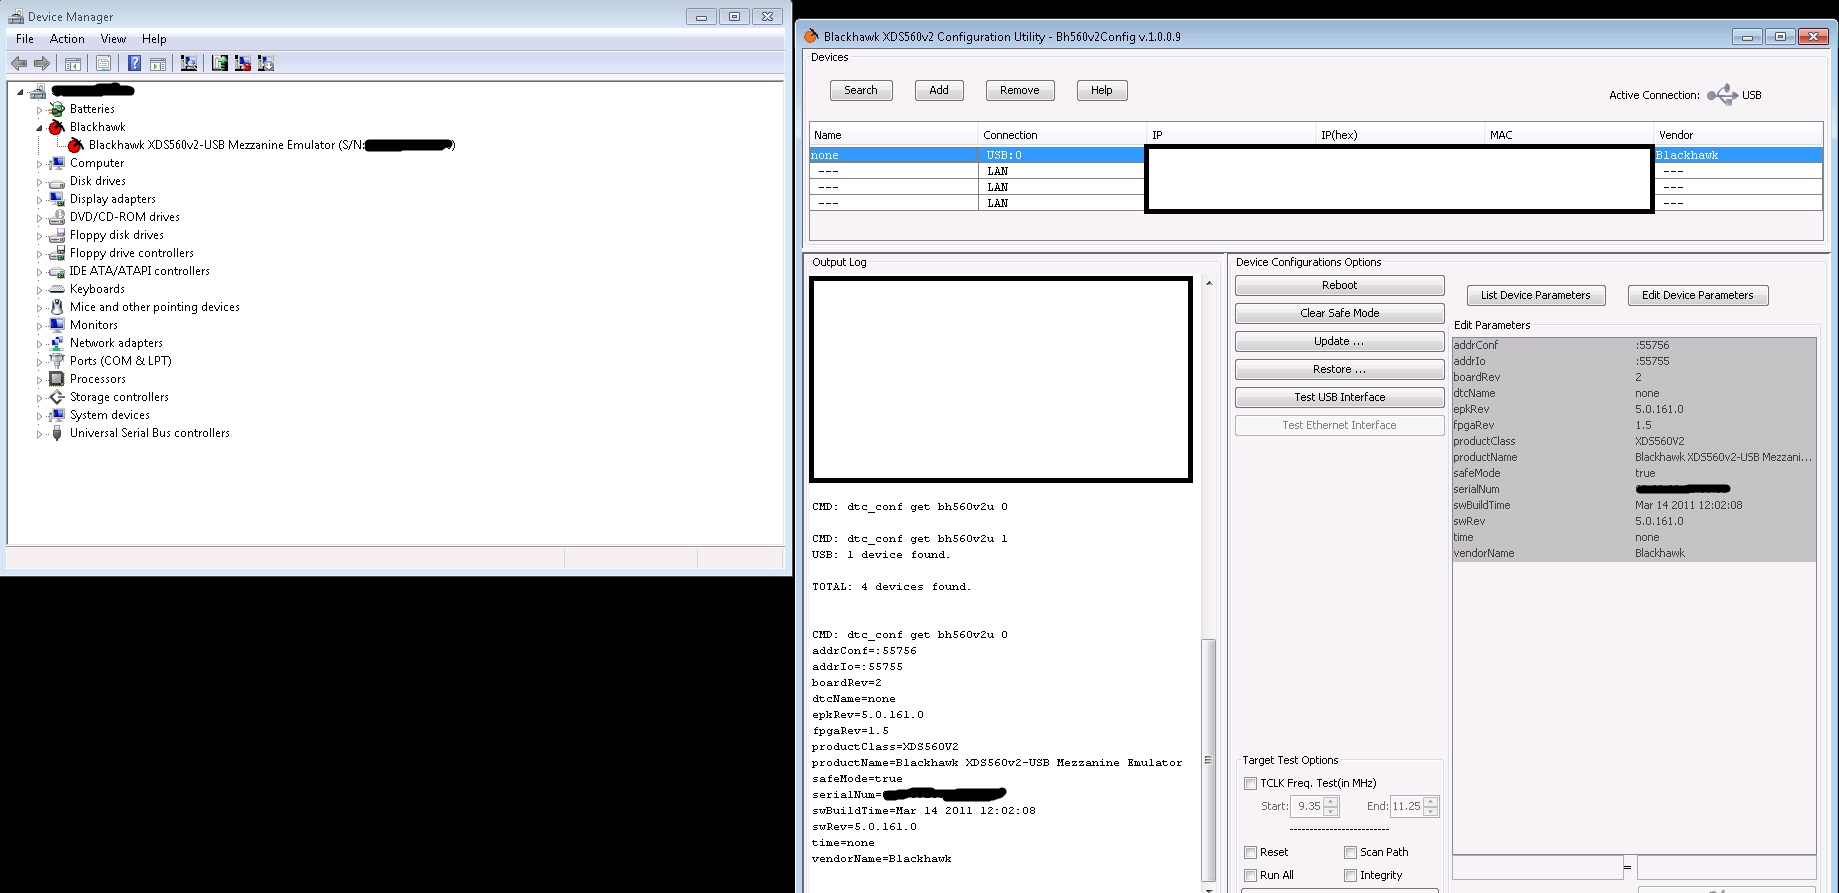Click the Keyboards category icon

(x=57, y=289)
